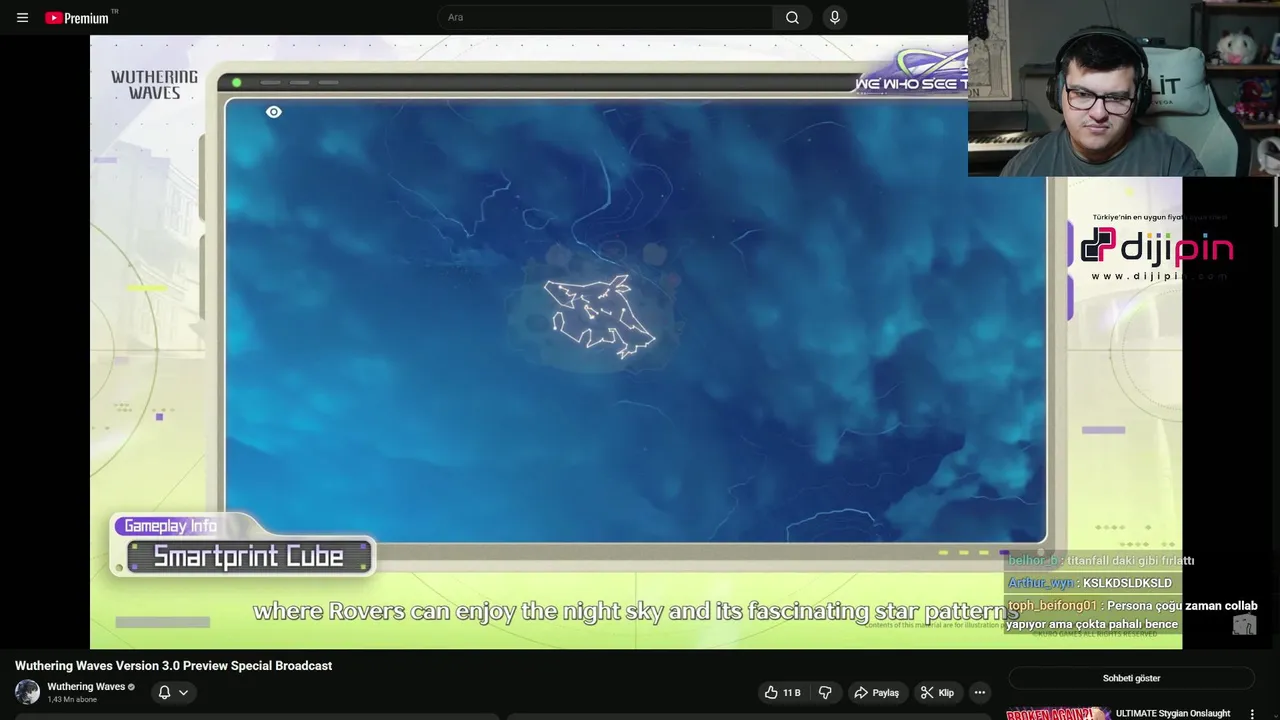Share the video via Paylaş

(x=876, y=692)
